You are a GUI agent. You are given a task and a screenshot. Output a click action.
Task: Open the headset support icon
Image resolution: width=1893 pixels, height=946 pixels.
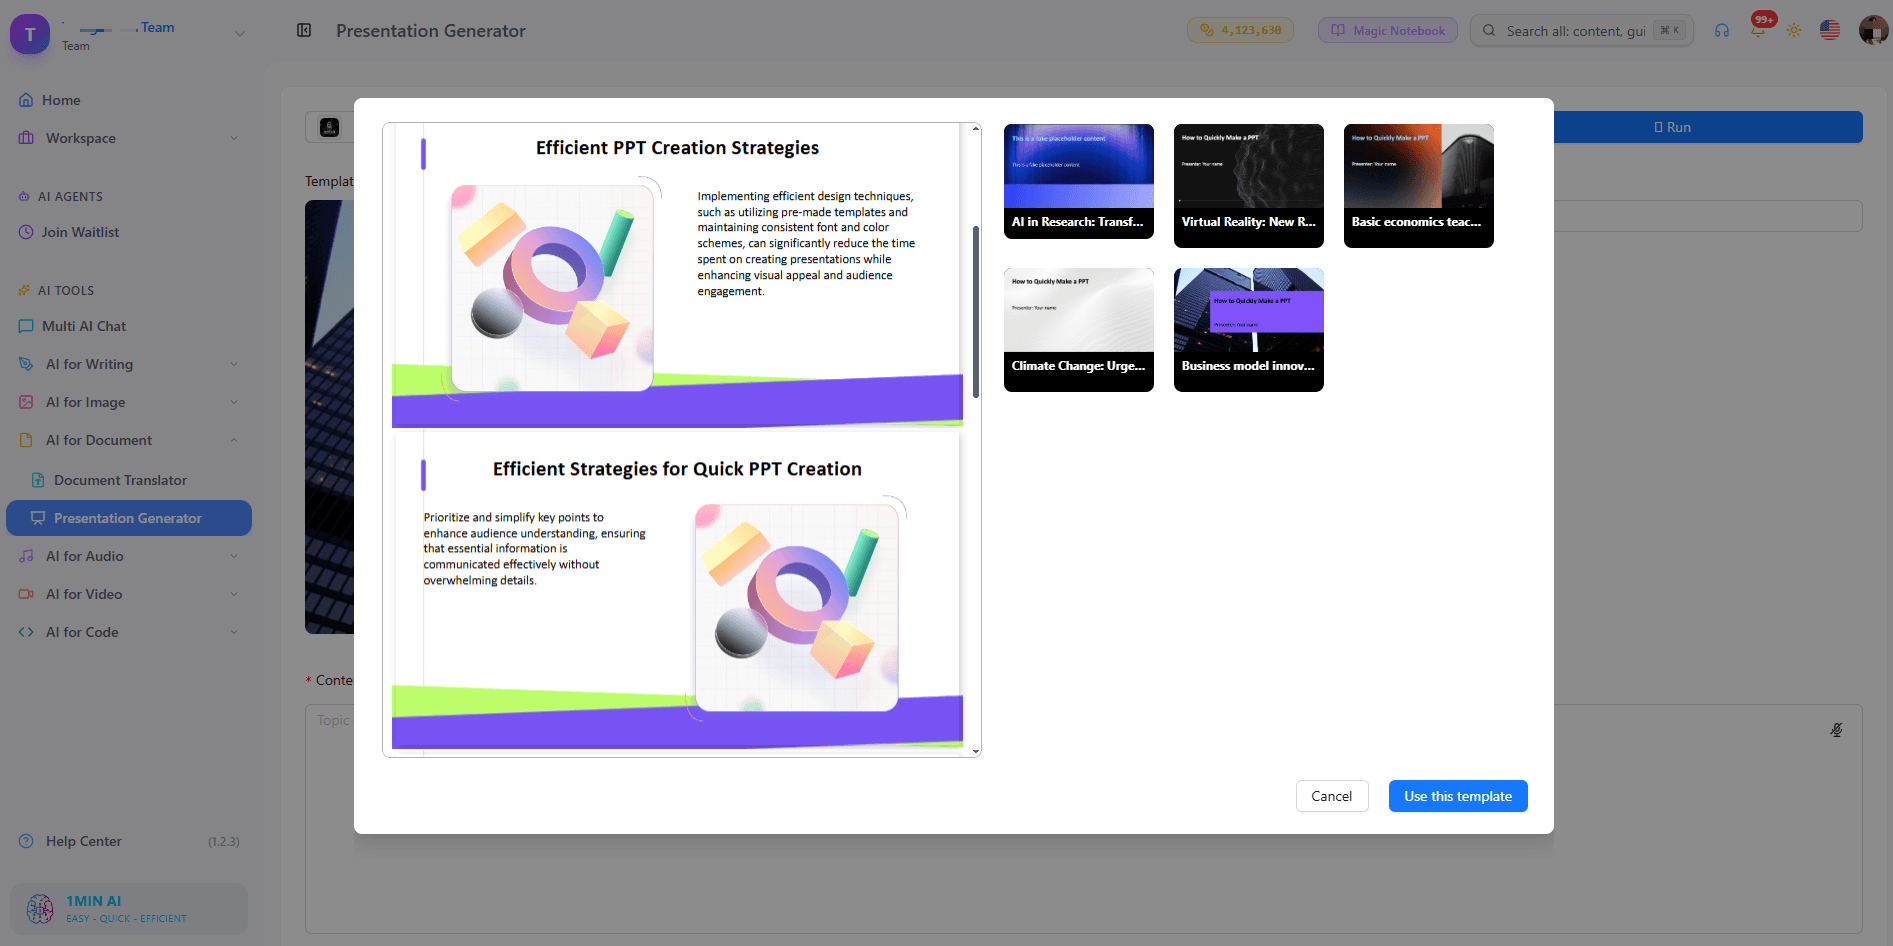pos(1722,30)
